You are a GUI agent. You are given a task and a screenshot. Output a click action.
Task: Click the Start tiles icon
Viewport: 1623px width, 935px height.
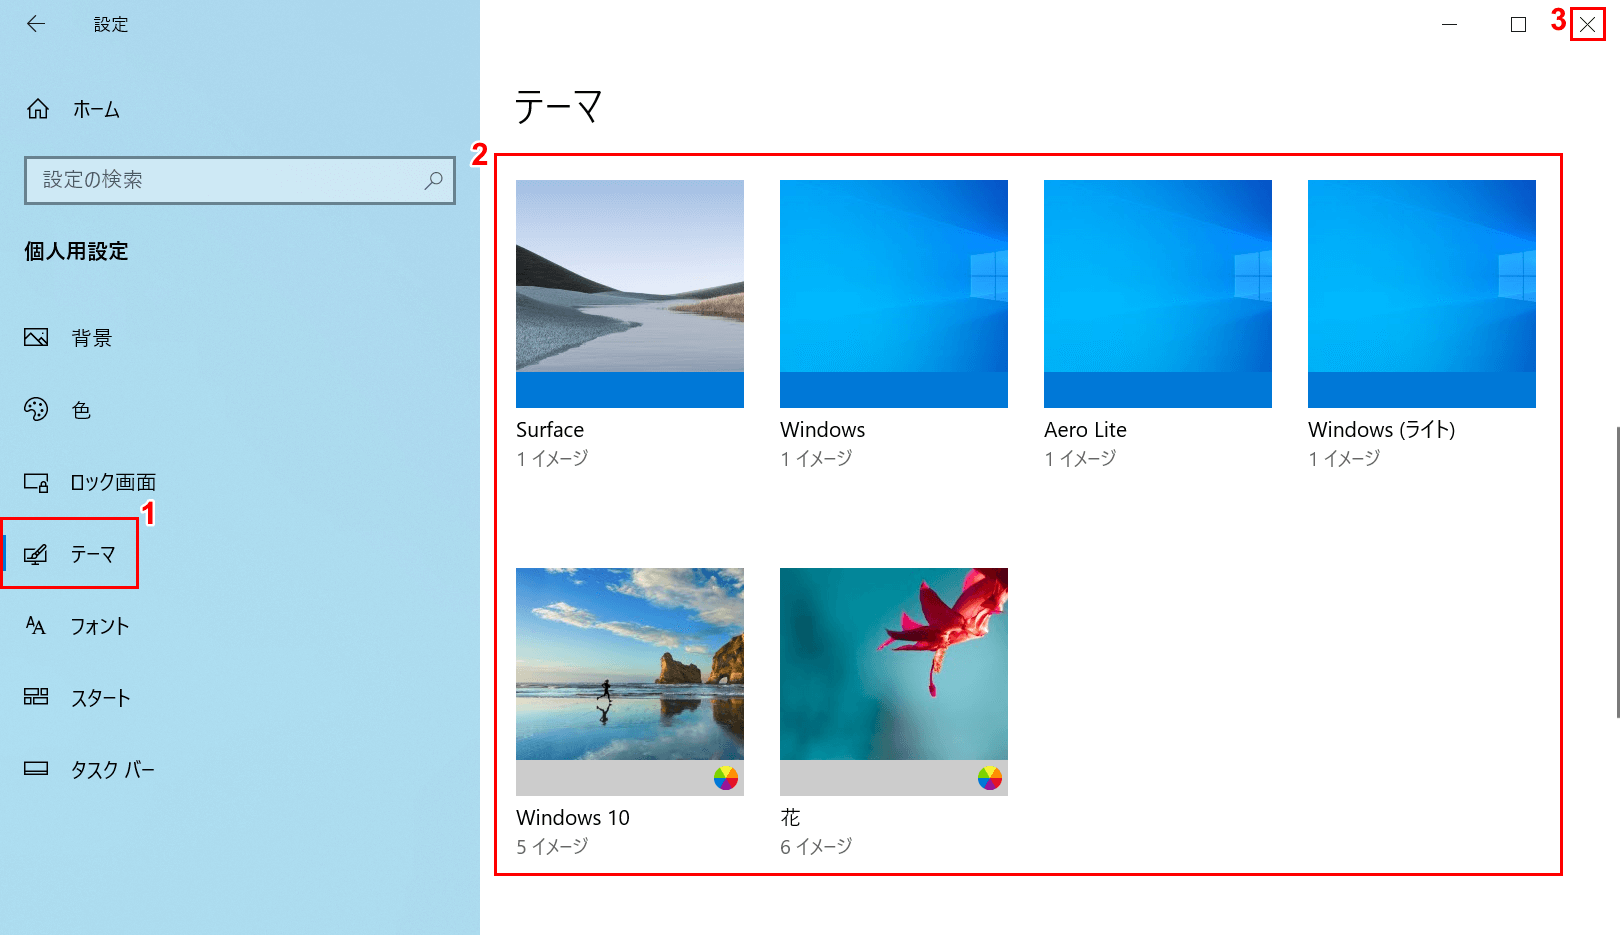[x=36, y=697]
